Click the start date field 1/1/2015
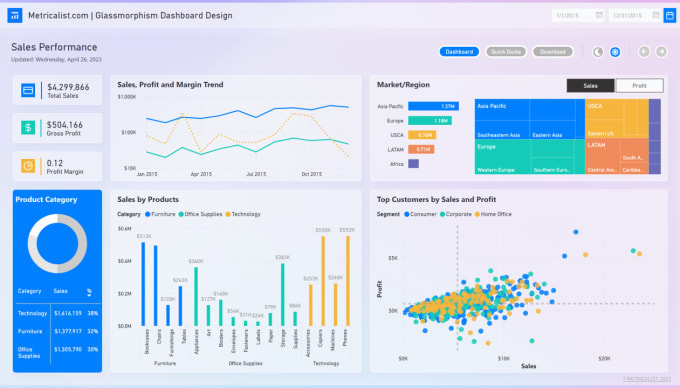 coord(579,15)
